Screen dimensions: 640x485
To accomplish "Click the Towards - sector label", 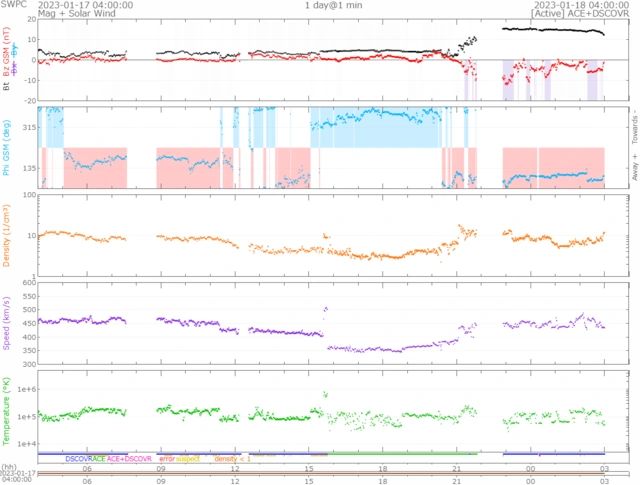I will [632, 122].
